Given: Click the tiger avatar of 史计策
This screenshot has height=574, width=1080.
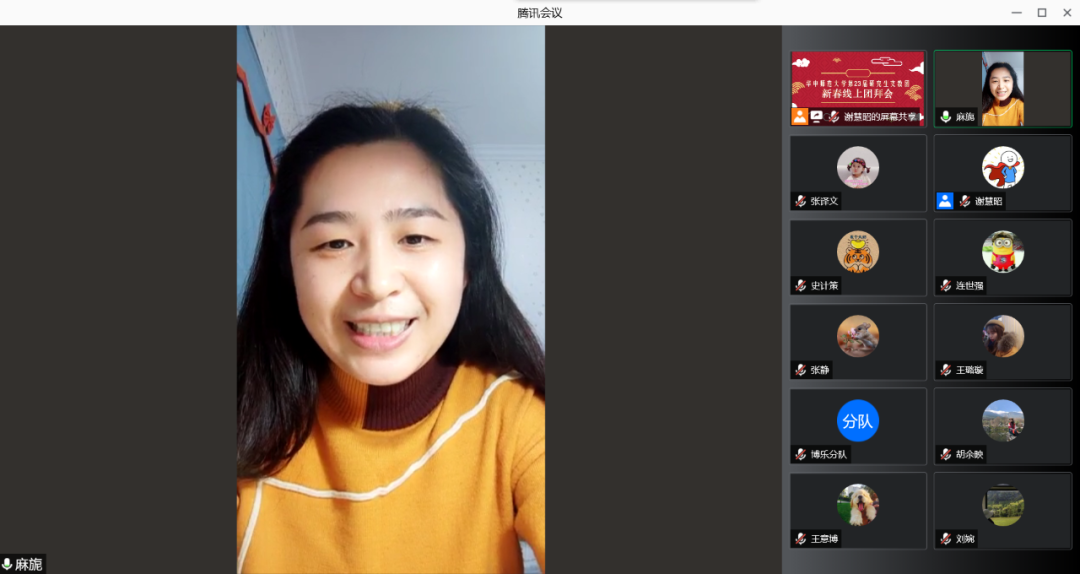Looking at the screenshot, I should pos(857,252).
